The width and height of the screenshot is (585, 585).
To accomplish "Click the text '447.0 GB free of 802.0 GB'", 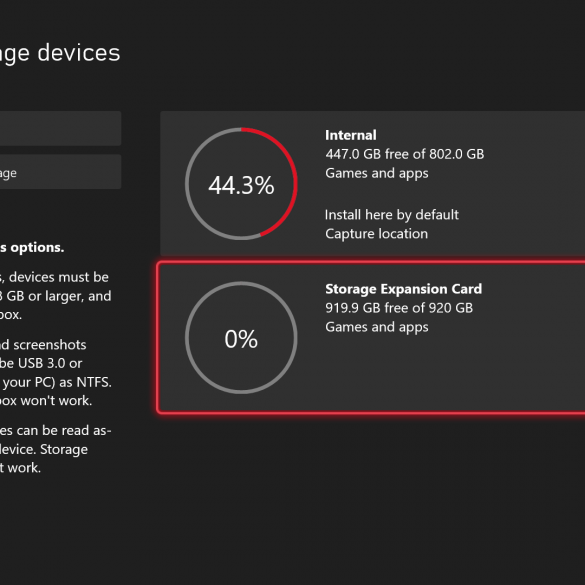I will [x=404, y=154].
